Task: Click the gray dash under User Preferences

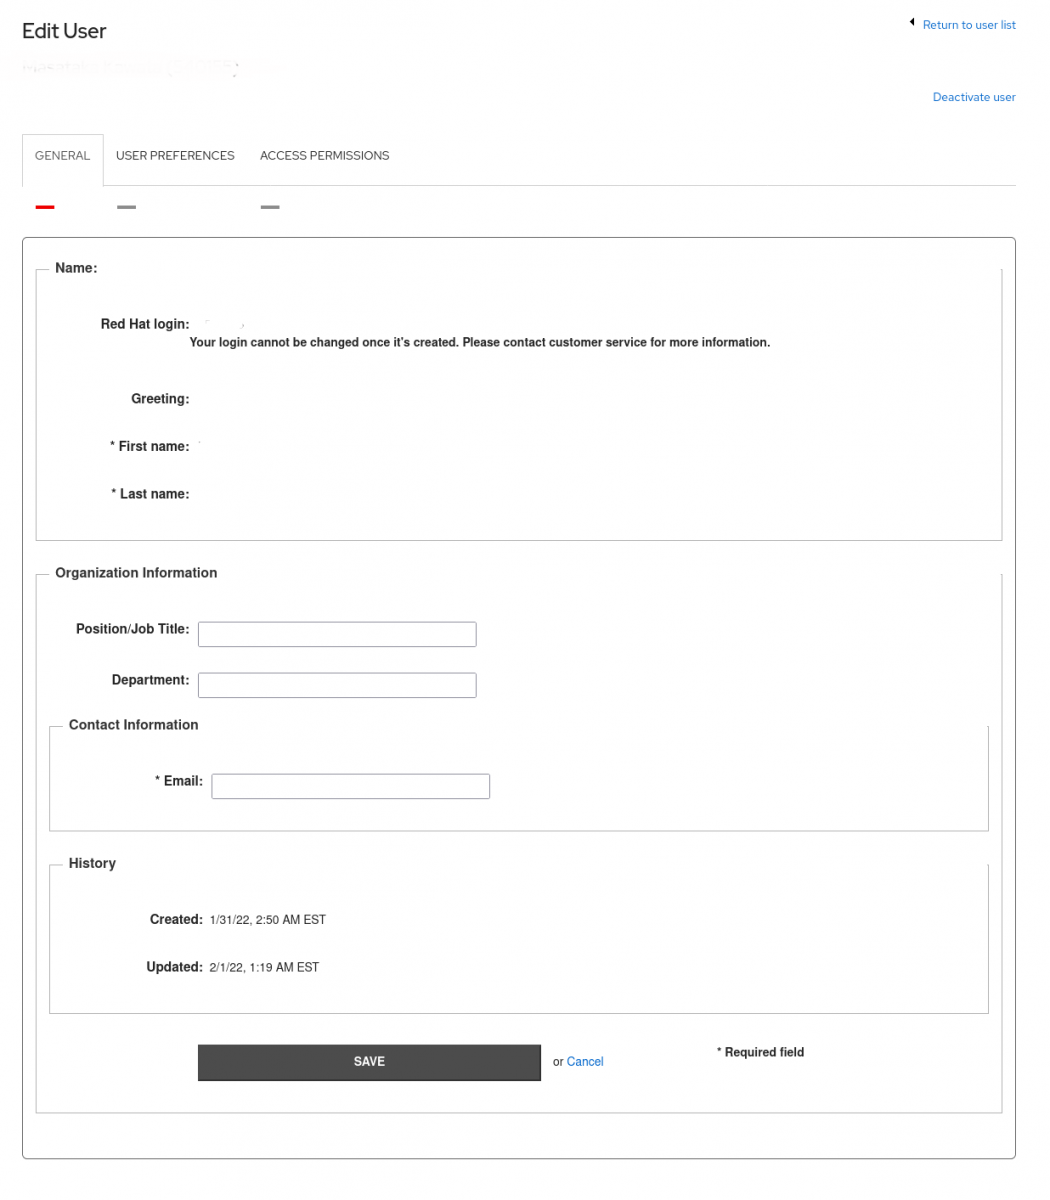Action: (126, 207)
